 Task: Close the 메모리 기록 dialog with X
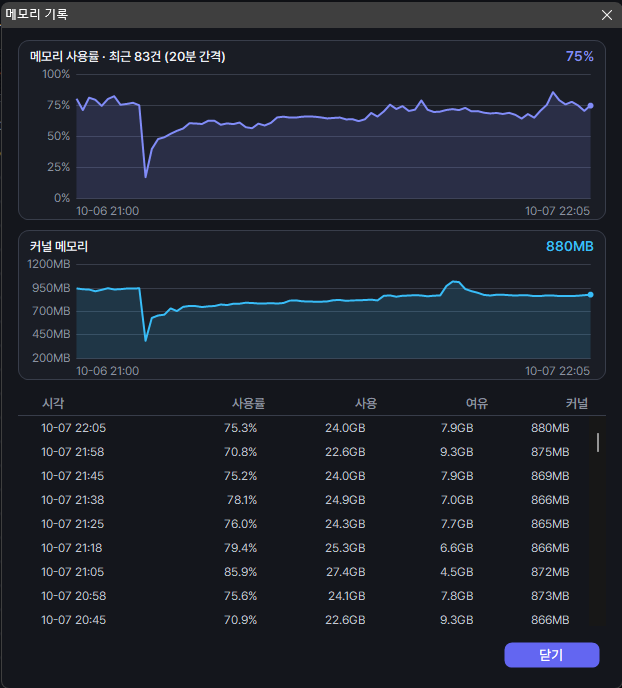[607, 15]
